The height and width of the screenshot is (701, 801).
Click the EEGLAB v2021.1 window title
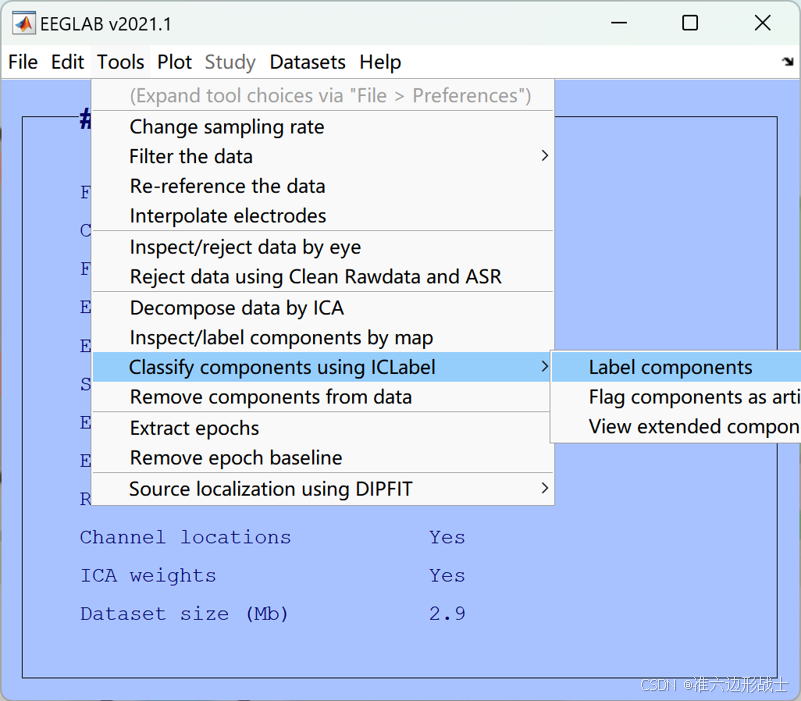(105, 24)
